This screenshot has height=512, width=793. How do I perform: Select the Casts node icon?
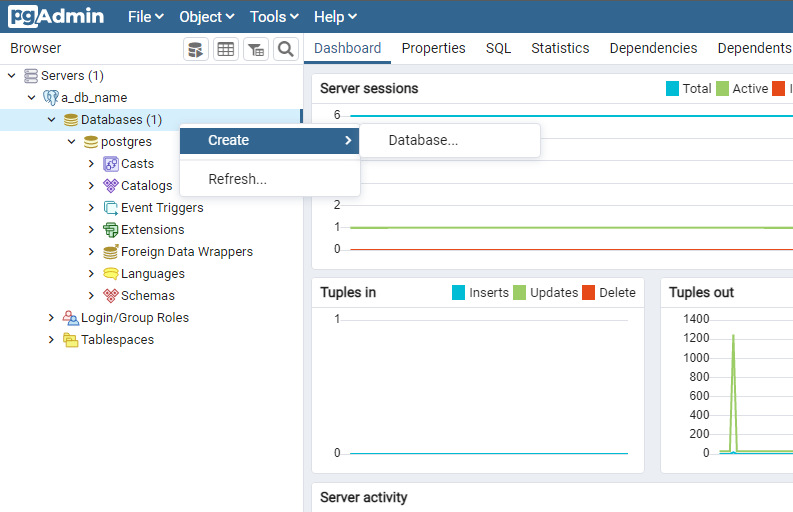point(111,164)
